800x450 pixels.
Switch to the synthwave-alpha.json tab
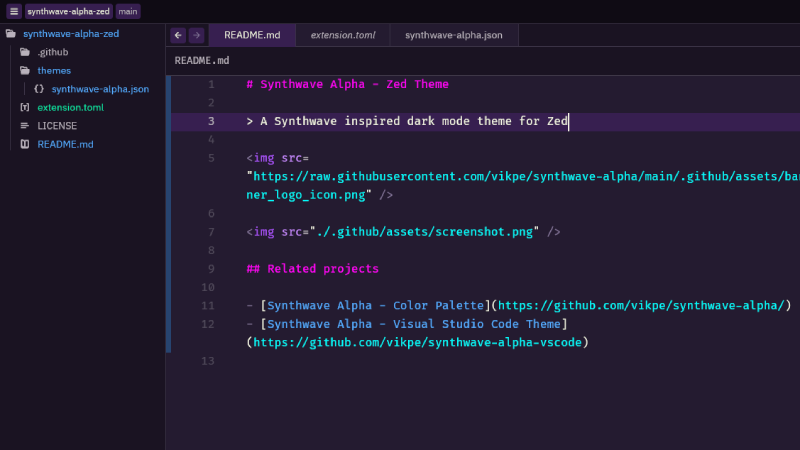(454, 35)
